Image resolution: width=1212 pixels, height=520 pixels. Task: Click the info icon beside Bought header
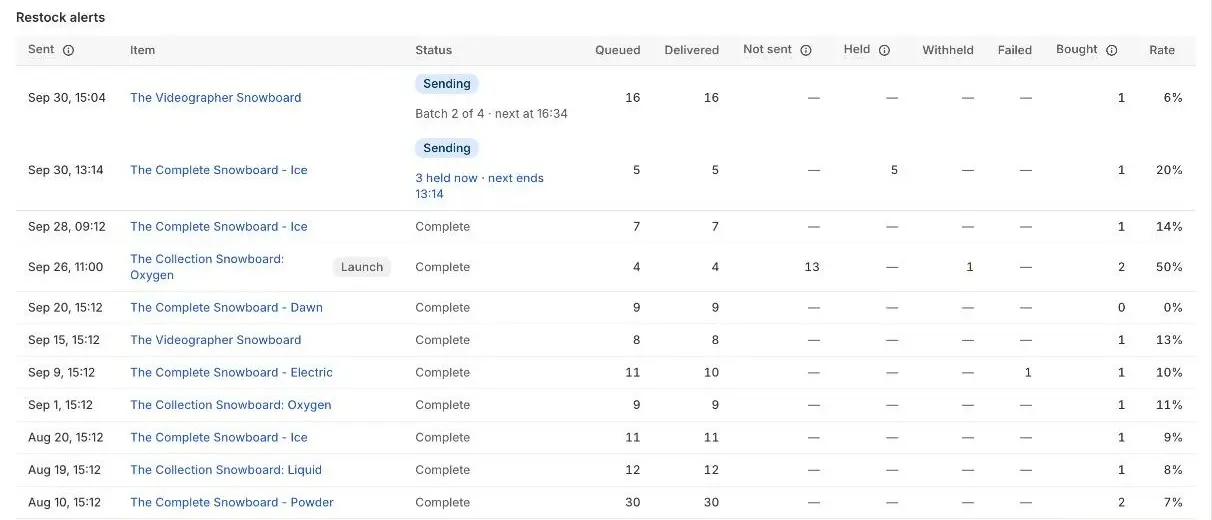tap(1111, 50)
